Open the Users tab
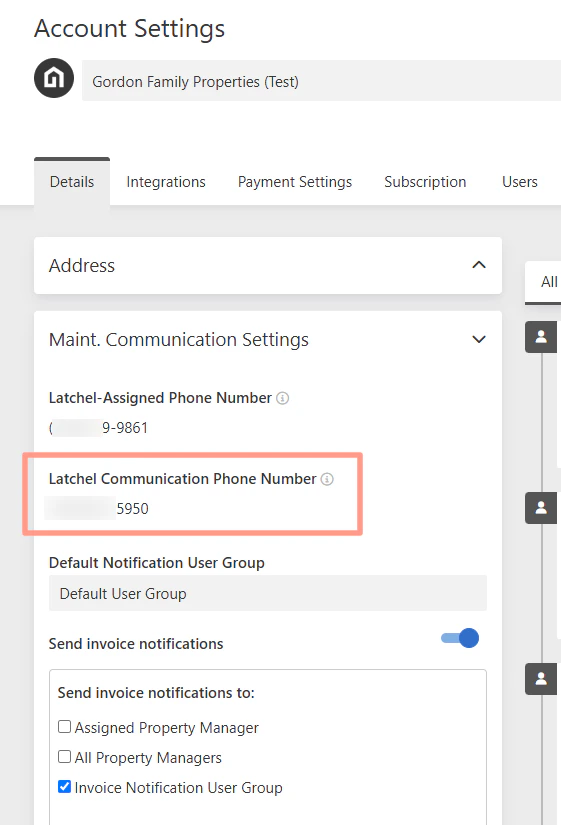This screenshot has width=561, height=825. [520, 182]
